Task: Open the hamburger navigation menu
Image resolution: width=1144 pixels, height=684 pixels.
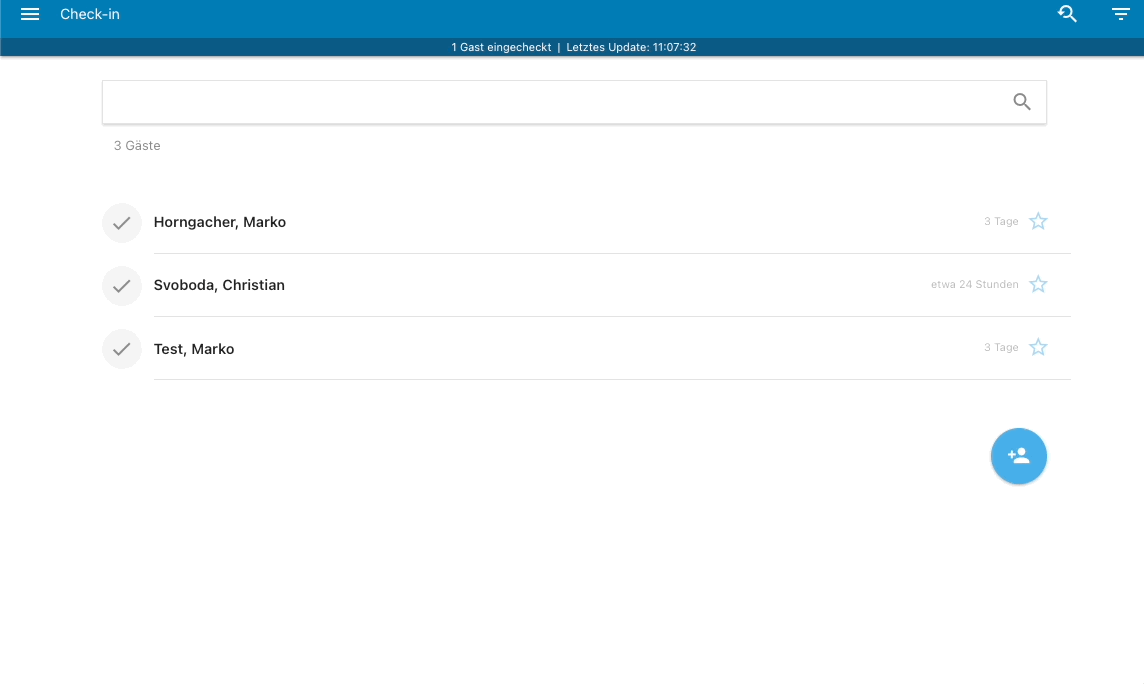Action: 30,15
